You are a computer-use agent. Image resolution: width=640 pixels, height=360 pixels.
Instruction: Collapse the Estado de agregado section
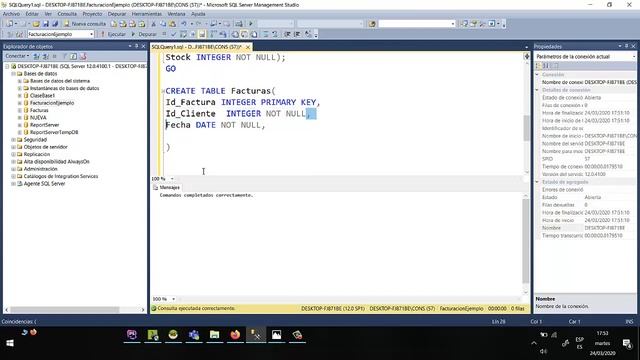coord(537,182)
